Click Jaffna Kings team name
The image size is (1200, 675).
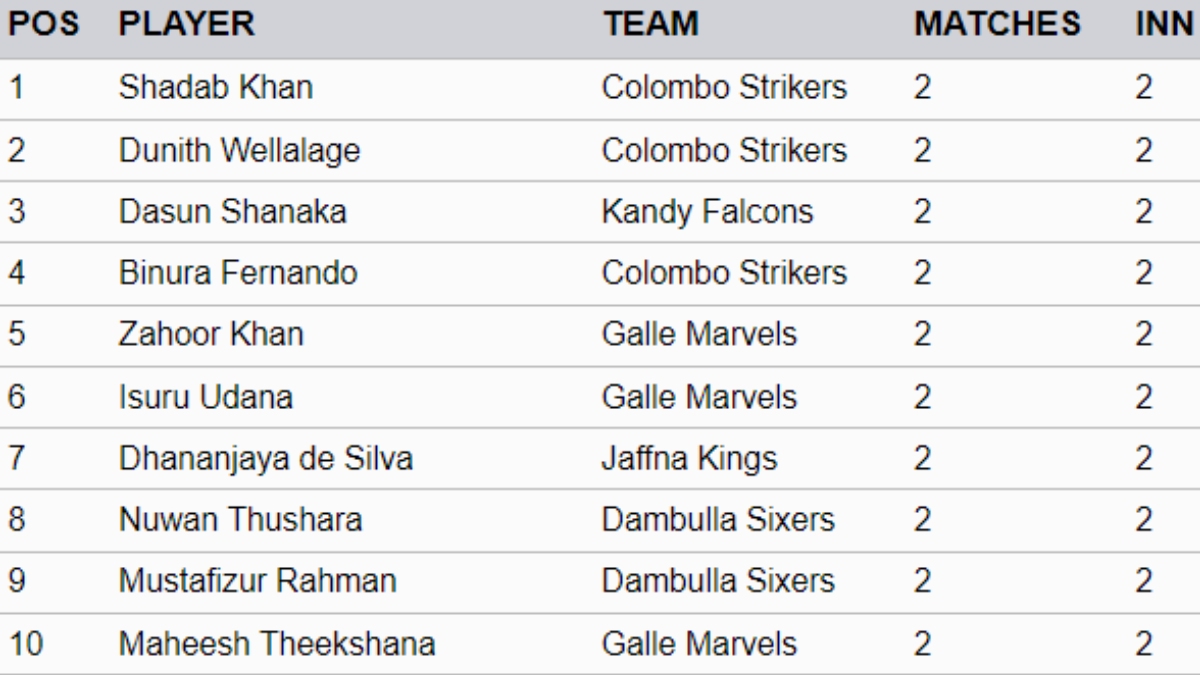coord(689,459)
